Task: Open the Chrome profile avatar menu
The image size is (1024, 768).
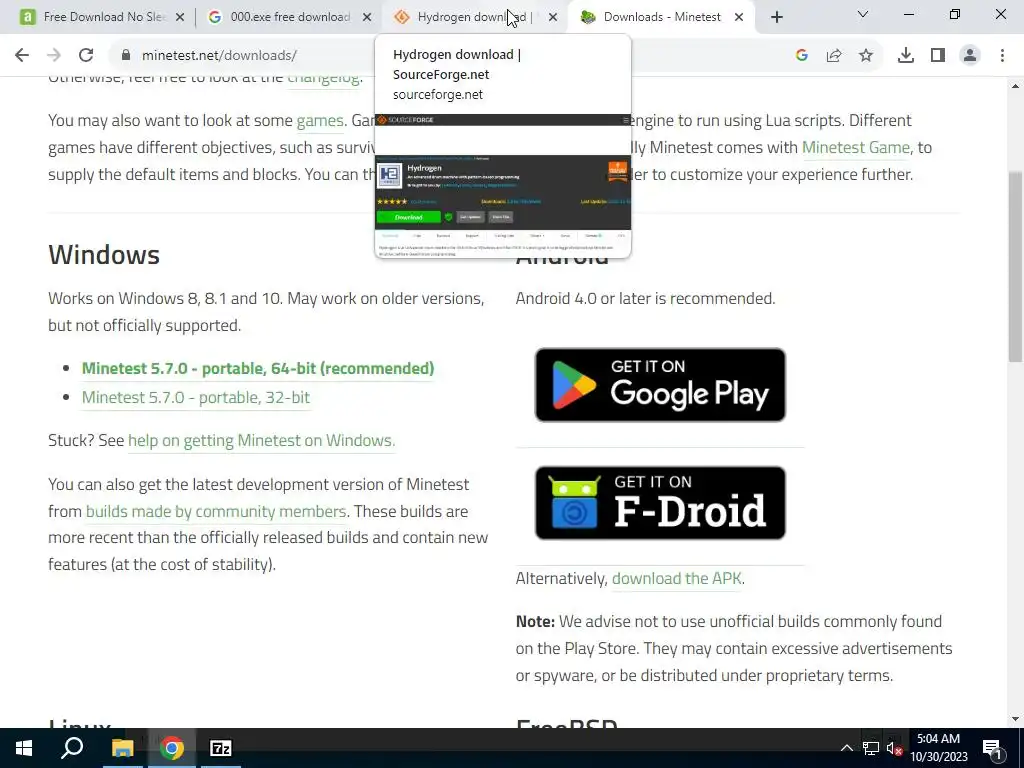Action: (x=970, y=56)
